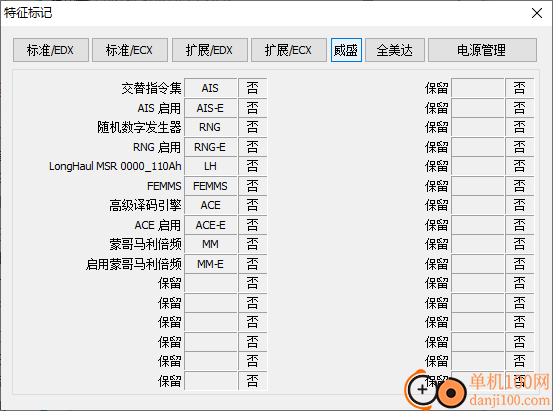Click the FEMMS row label
Image resolution: width=553 pixels, height=411 pixels.
(x=164, y=186)
